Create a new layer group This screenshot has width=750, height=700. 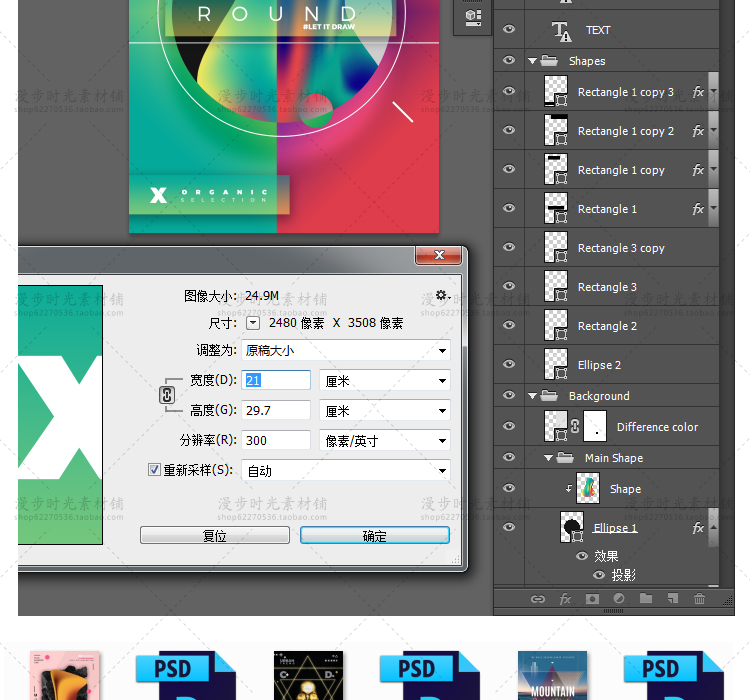coord(646,599)
